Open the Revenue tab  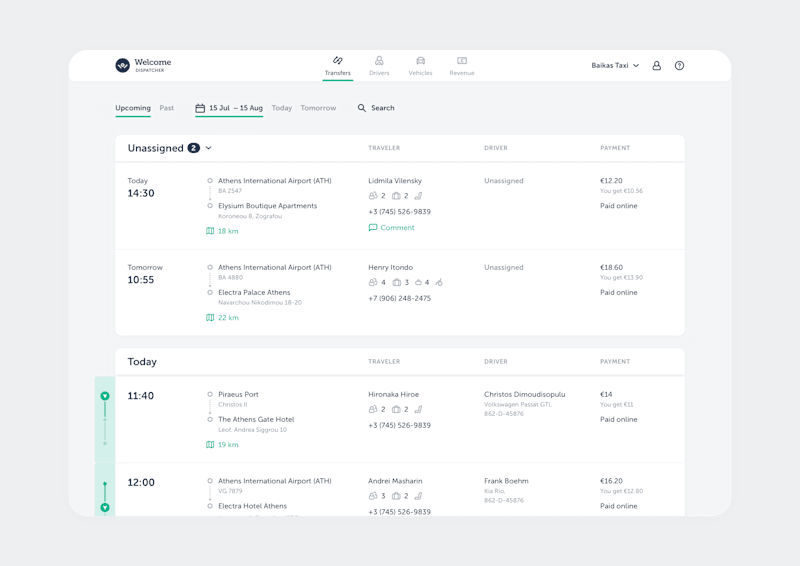462,66
